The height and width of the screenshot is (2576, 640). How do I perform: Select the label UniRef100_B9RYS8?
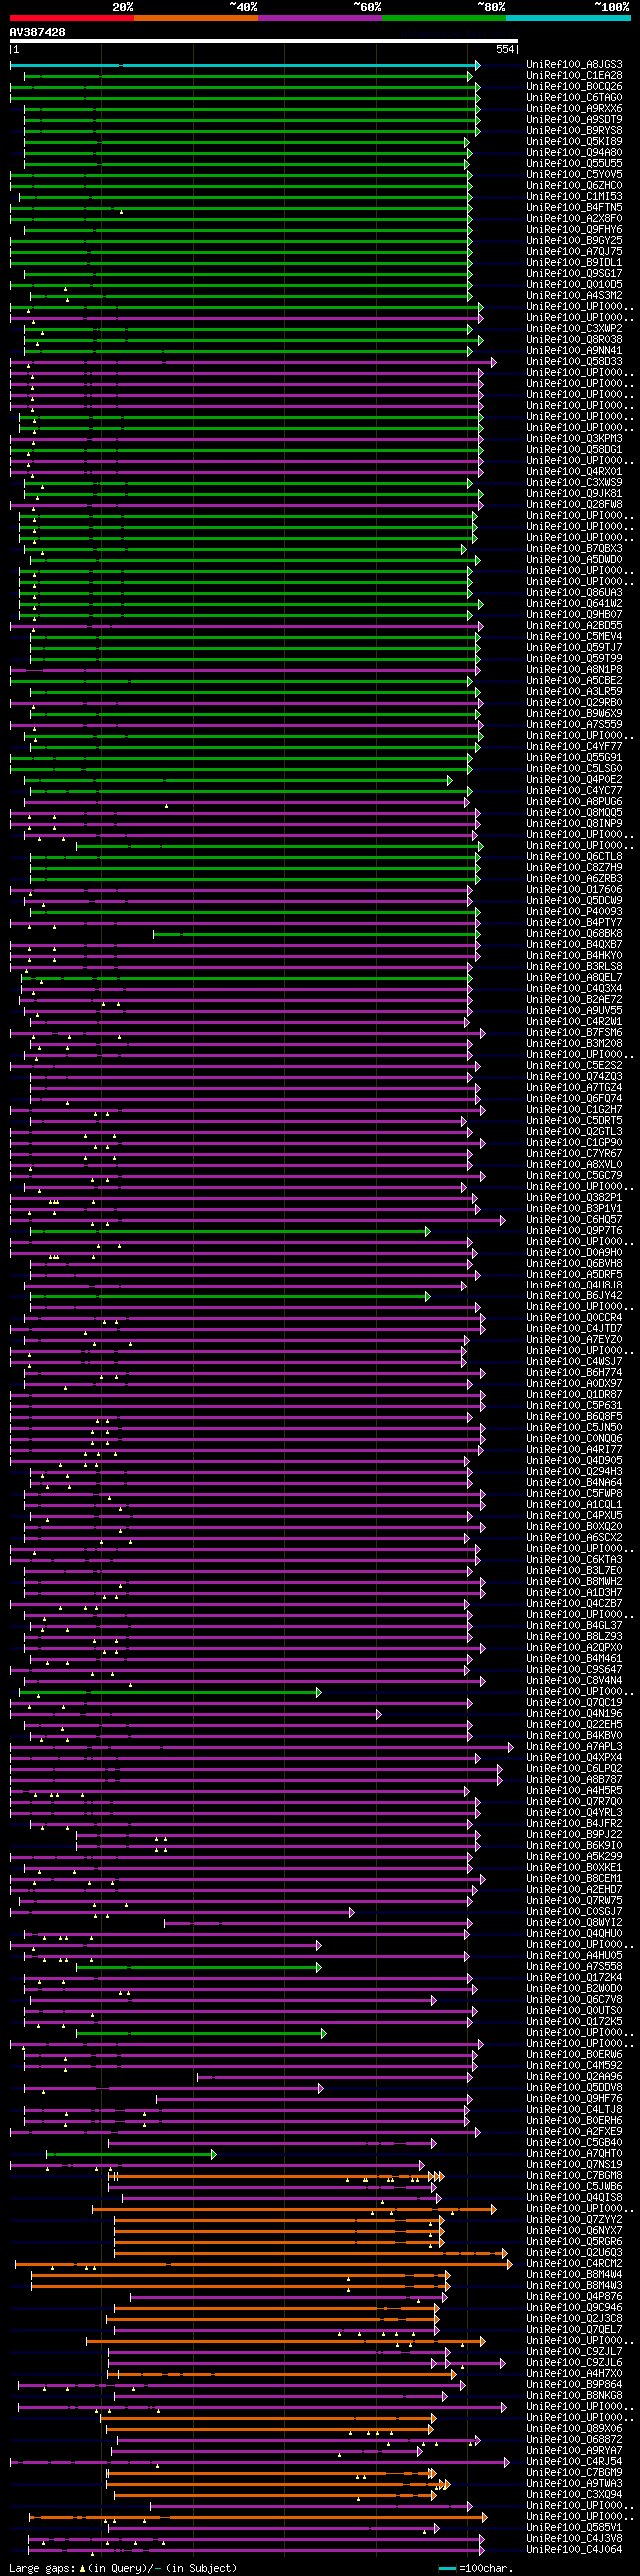574,131
